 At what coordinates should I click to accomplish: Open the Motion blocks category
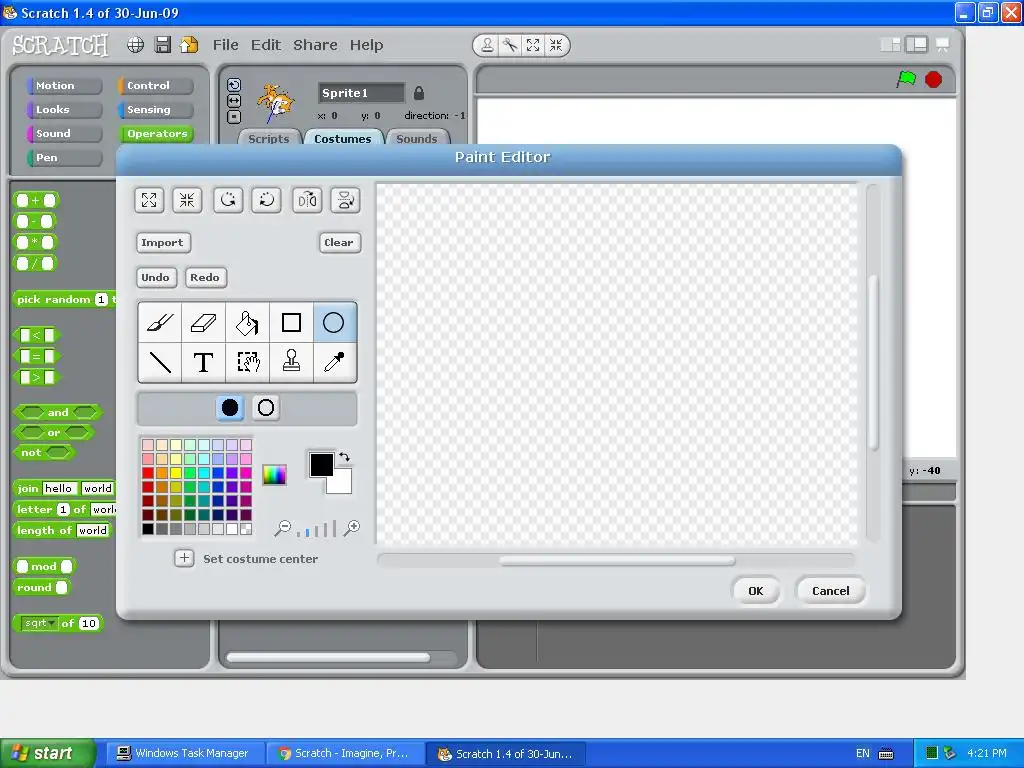[64, 86]
